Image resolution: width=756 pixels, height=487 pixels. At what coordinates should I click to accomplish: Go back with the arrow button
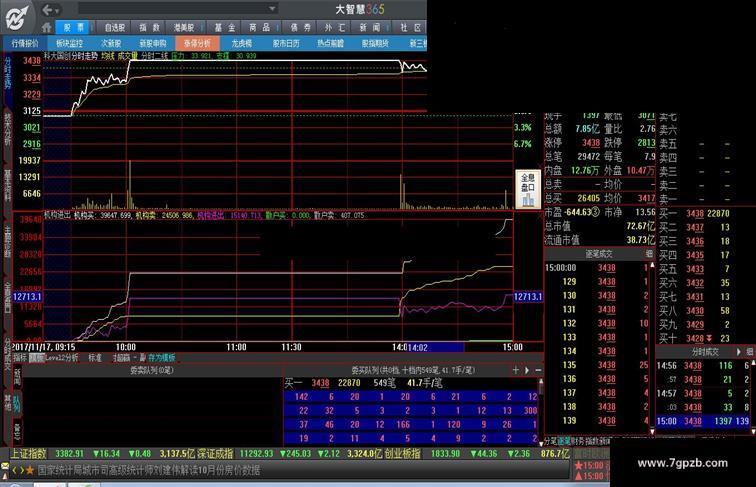click(47, 10)
